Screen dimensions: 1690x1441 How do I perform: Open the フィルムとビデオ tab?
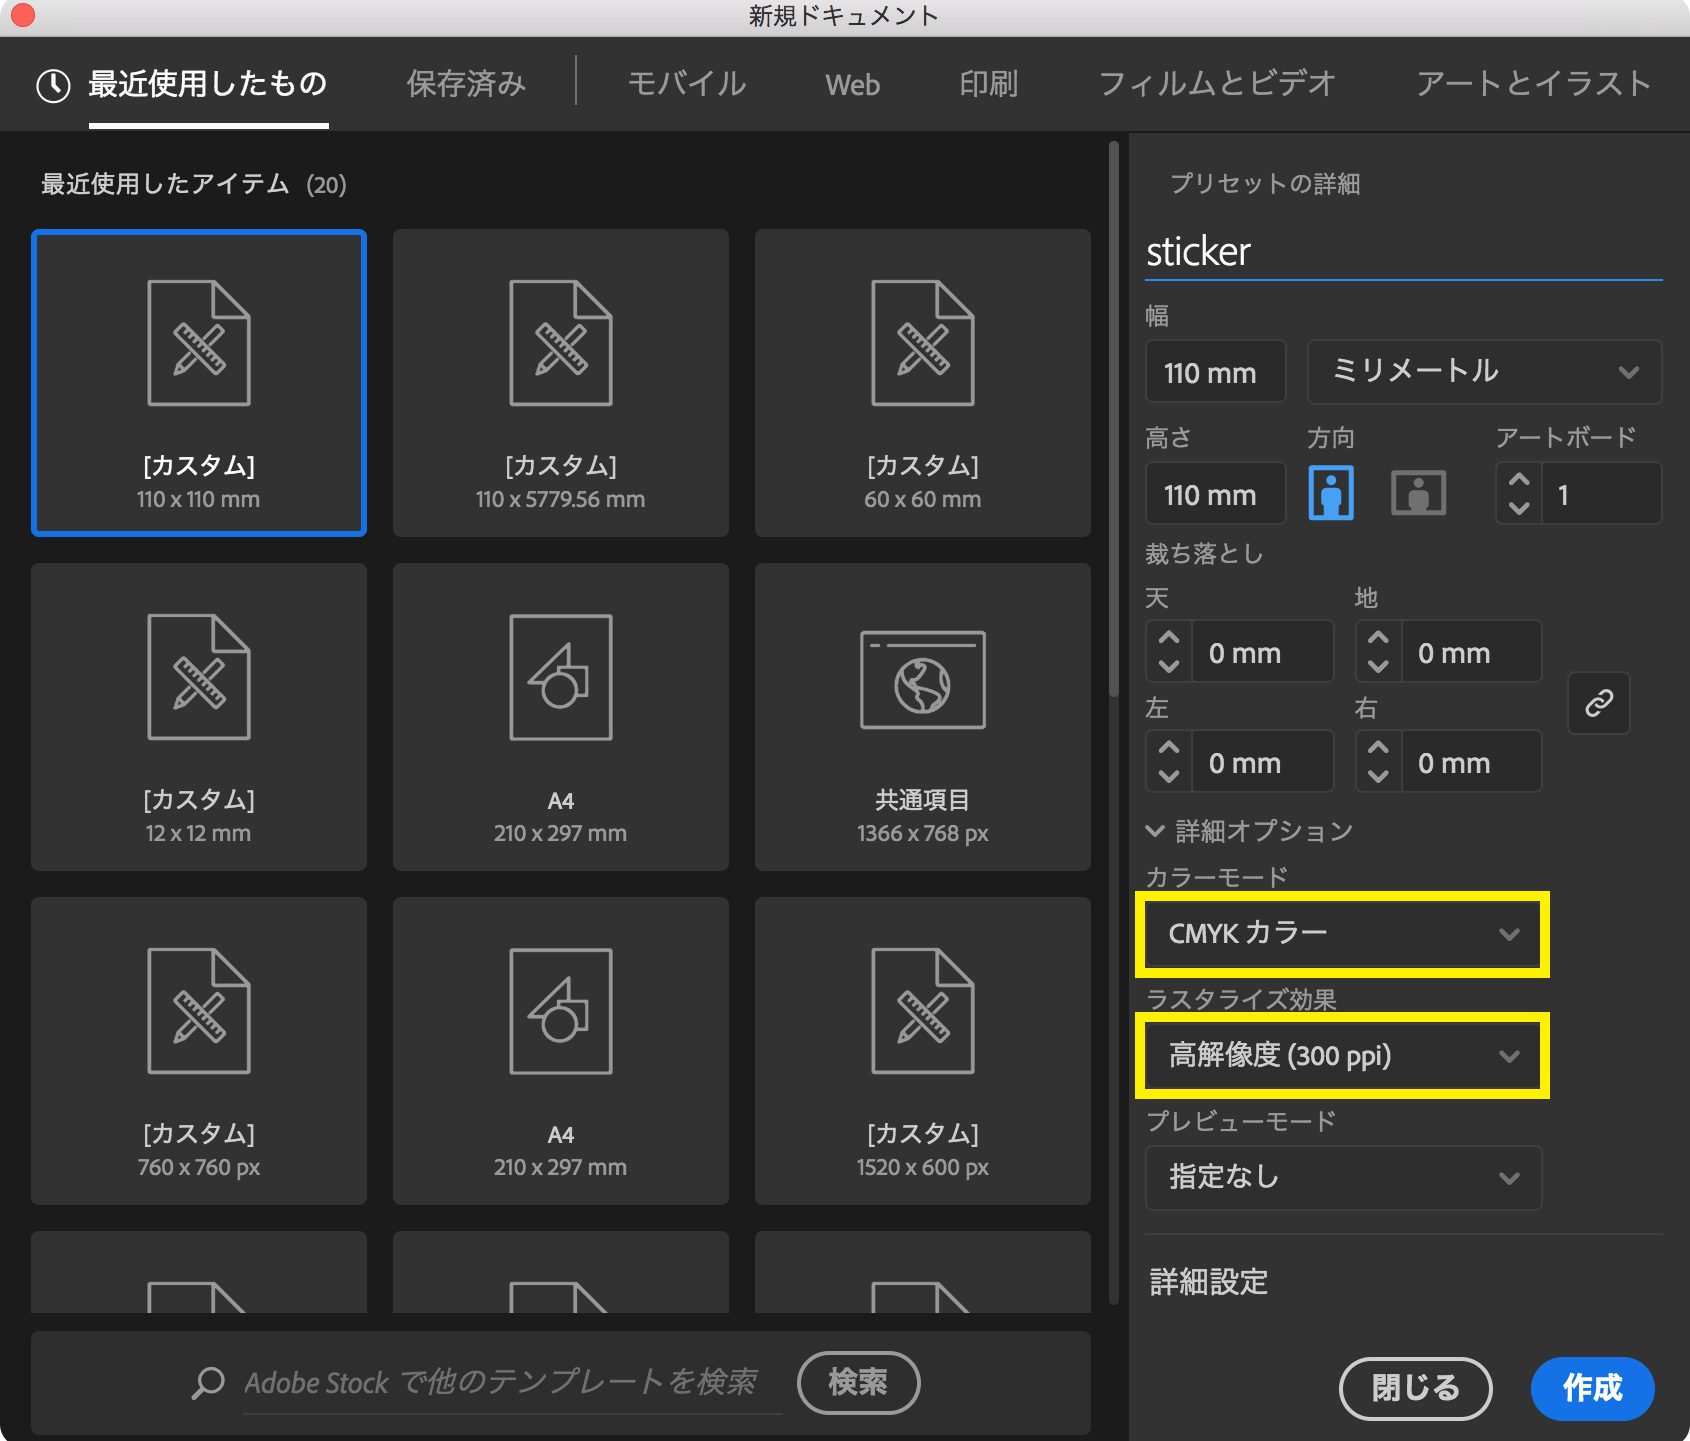(1217, 84)
